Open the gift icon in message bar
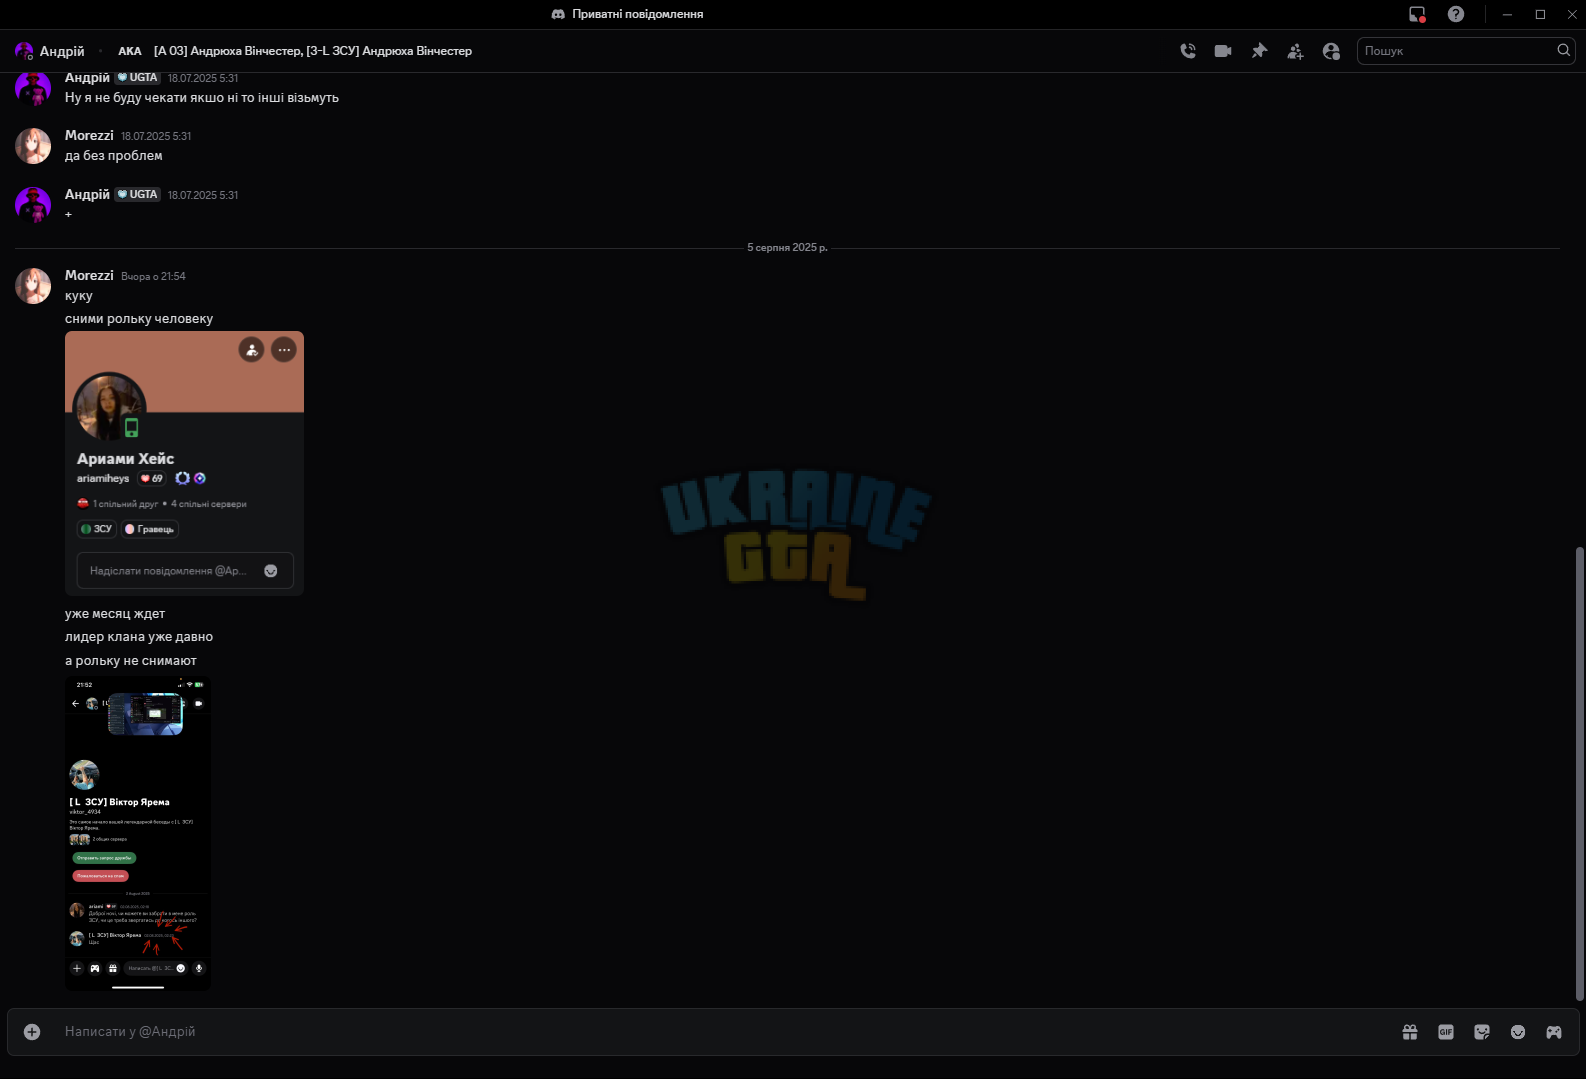Screen dimensions: 1586x1079 [x=1410, y=1032]
